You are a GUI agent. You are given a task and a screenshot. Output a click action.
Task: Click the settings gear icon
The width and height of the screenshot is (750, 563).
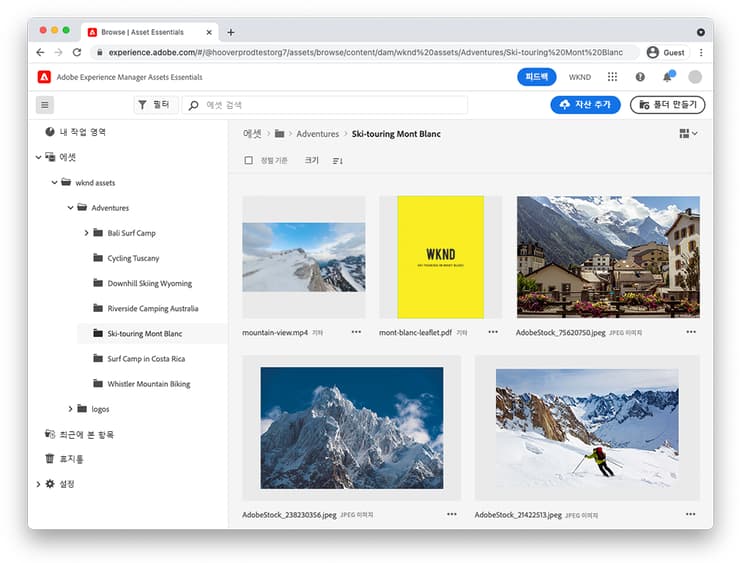pyautogui.click(x=50, y=484)
